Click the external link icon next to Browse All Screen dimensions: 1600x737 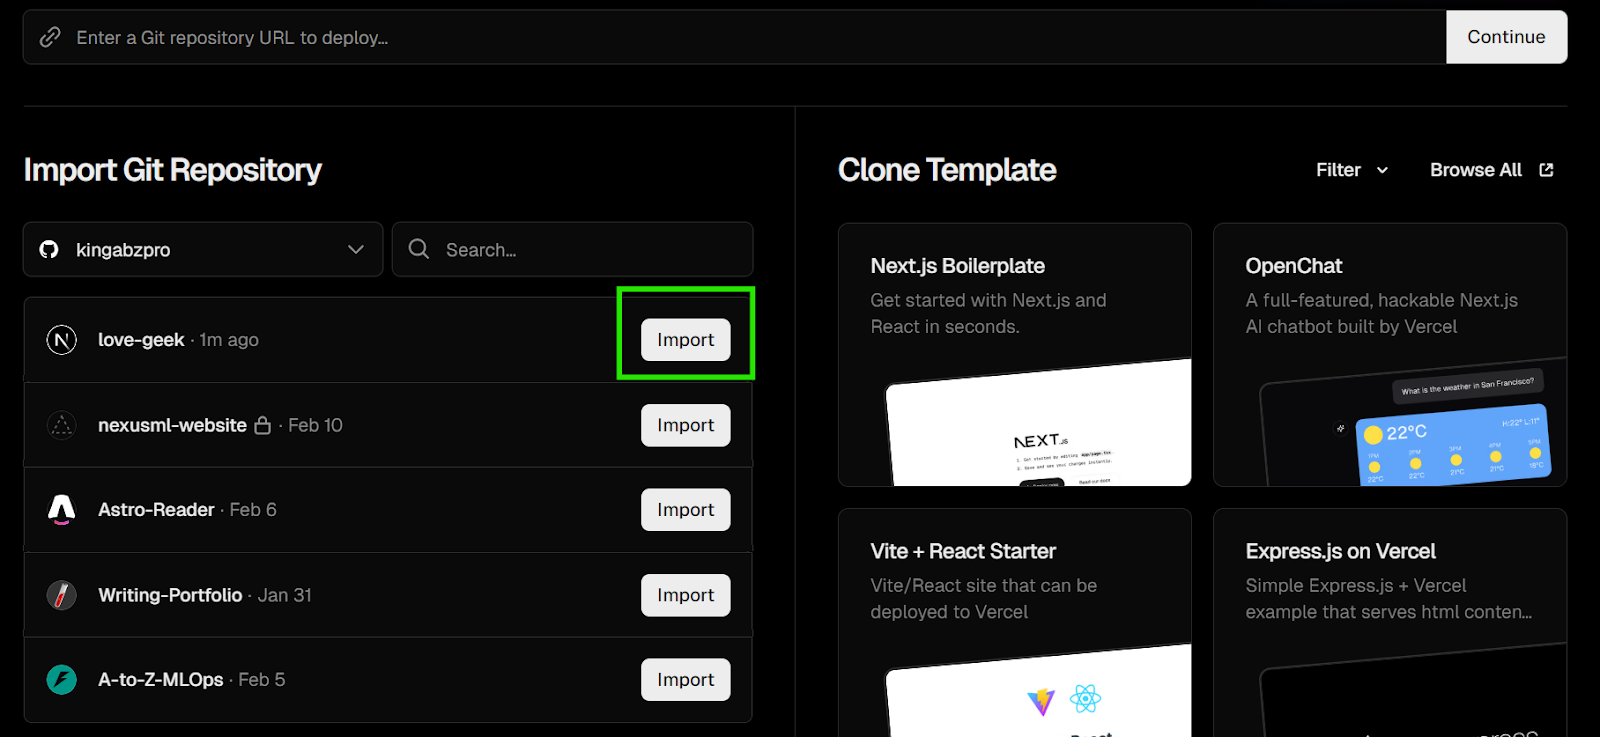1546,170
